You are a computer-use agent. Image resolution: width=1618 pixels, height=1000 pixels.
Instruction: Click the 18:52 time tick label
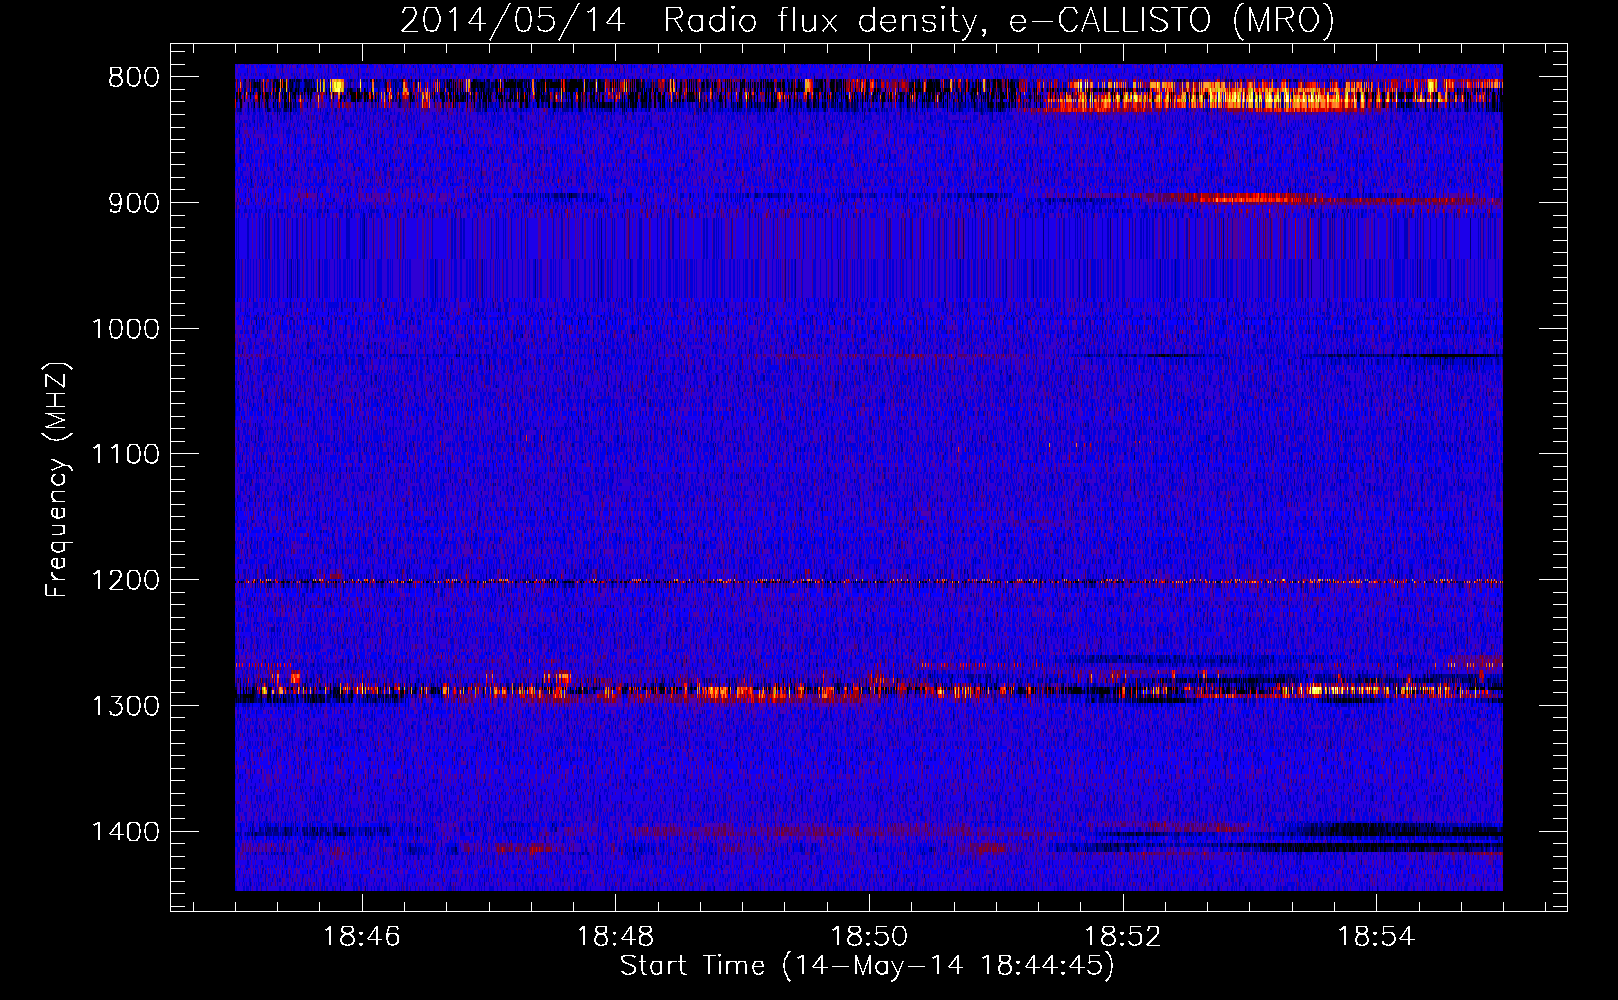(1122, 937)
